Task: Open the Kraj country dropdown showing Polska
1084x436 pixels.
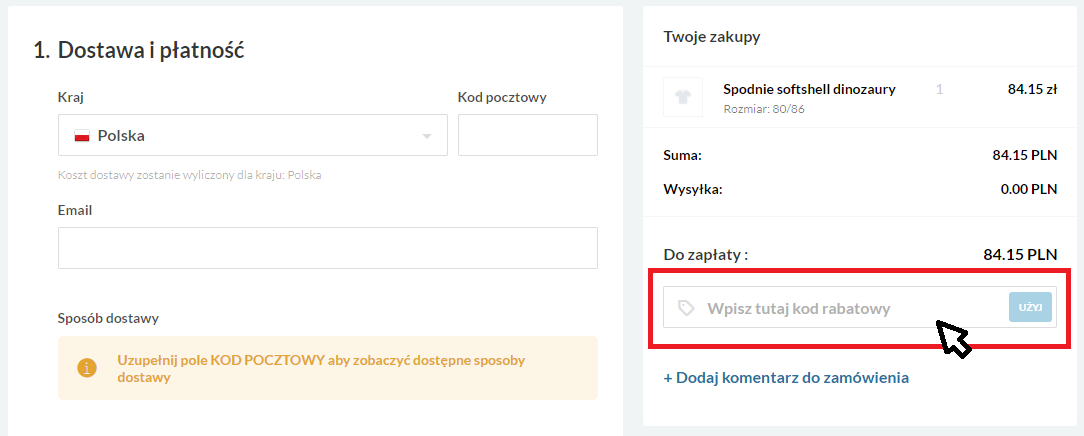Action: pyautogui.click(x=252, y=135)
